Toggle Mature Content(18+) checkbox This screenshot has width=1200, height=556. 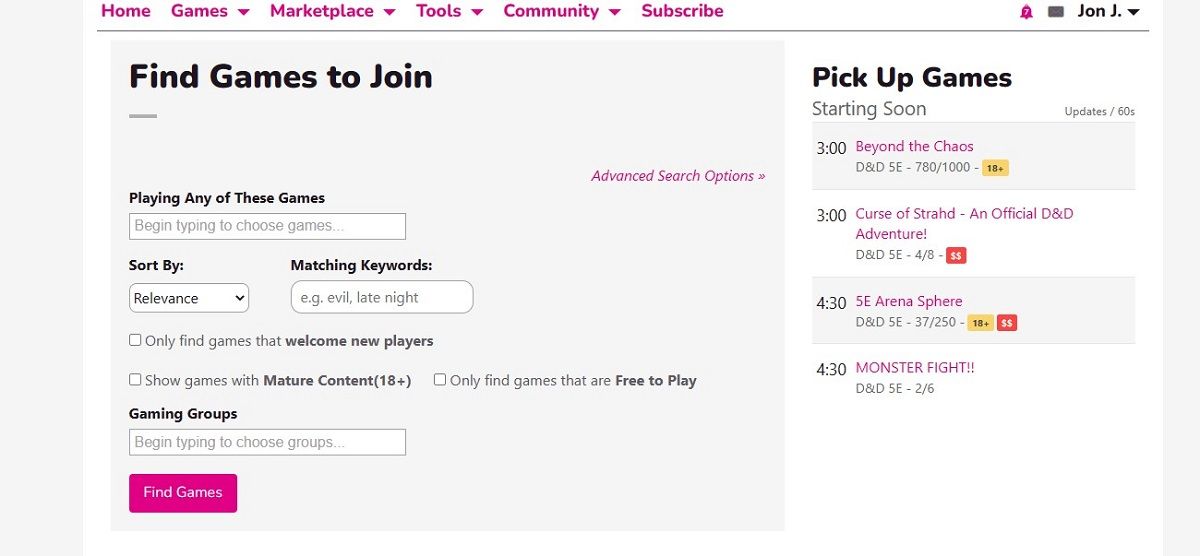coord(135,380)
